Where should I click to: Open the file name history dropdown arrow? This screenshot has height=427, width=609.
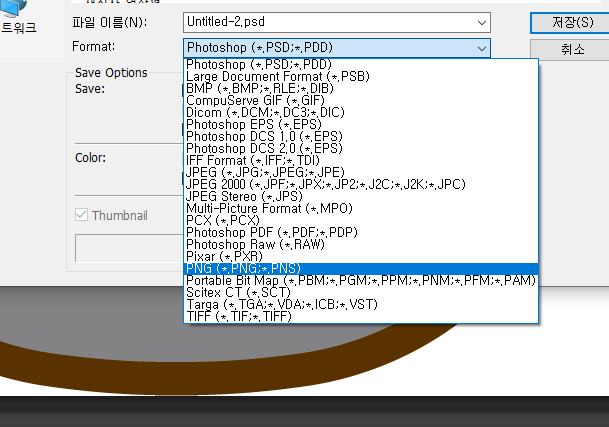482,23
